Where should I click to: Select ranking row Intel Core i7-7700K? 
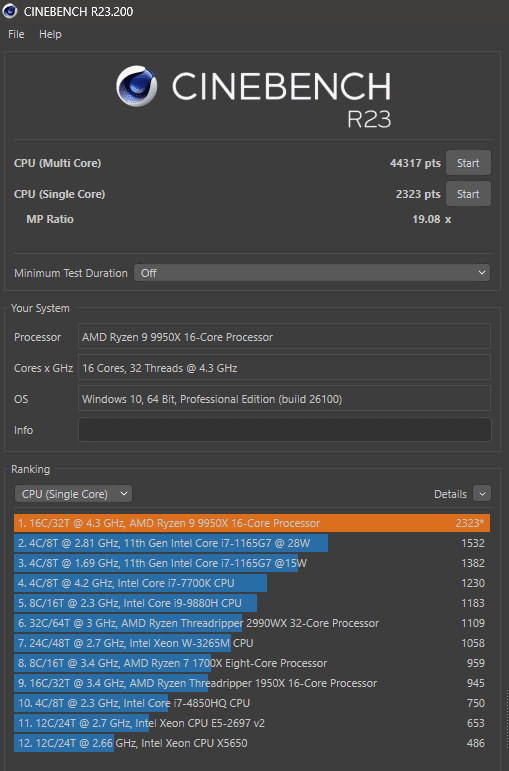252,583
